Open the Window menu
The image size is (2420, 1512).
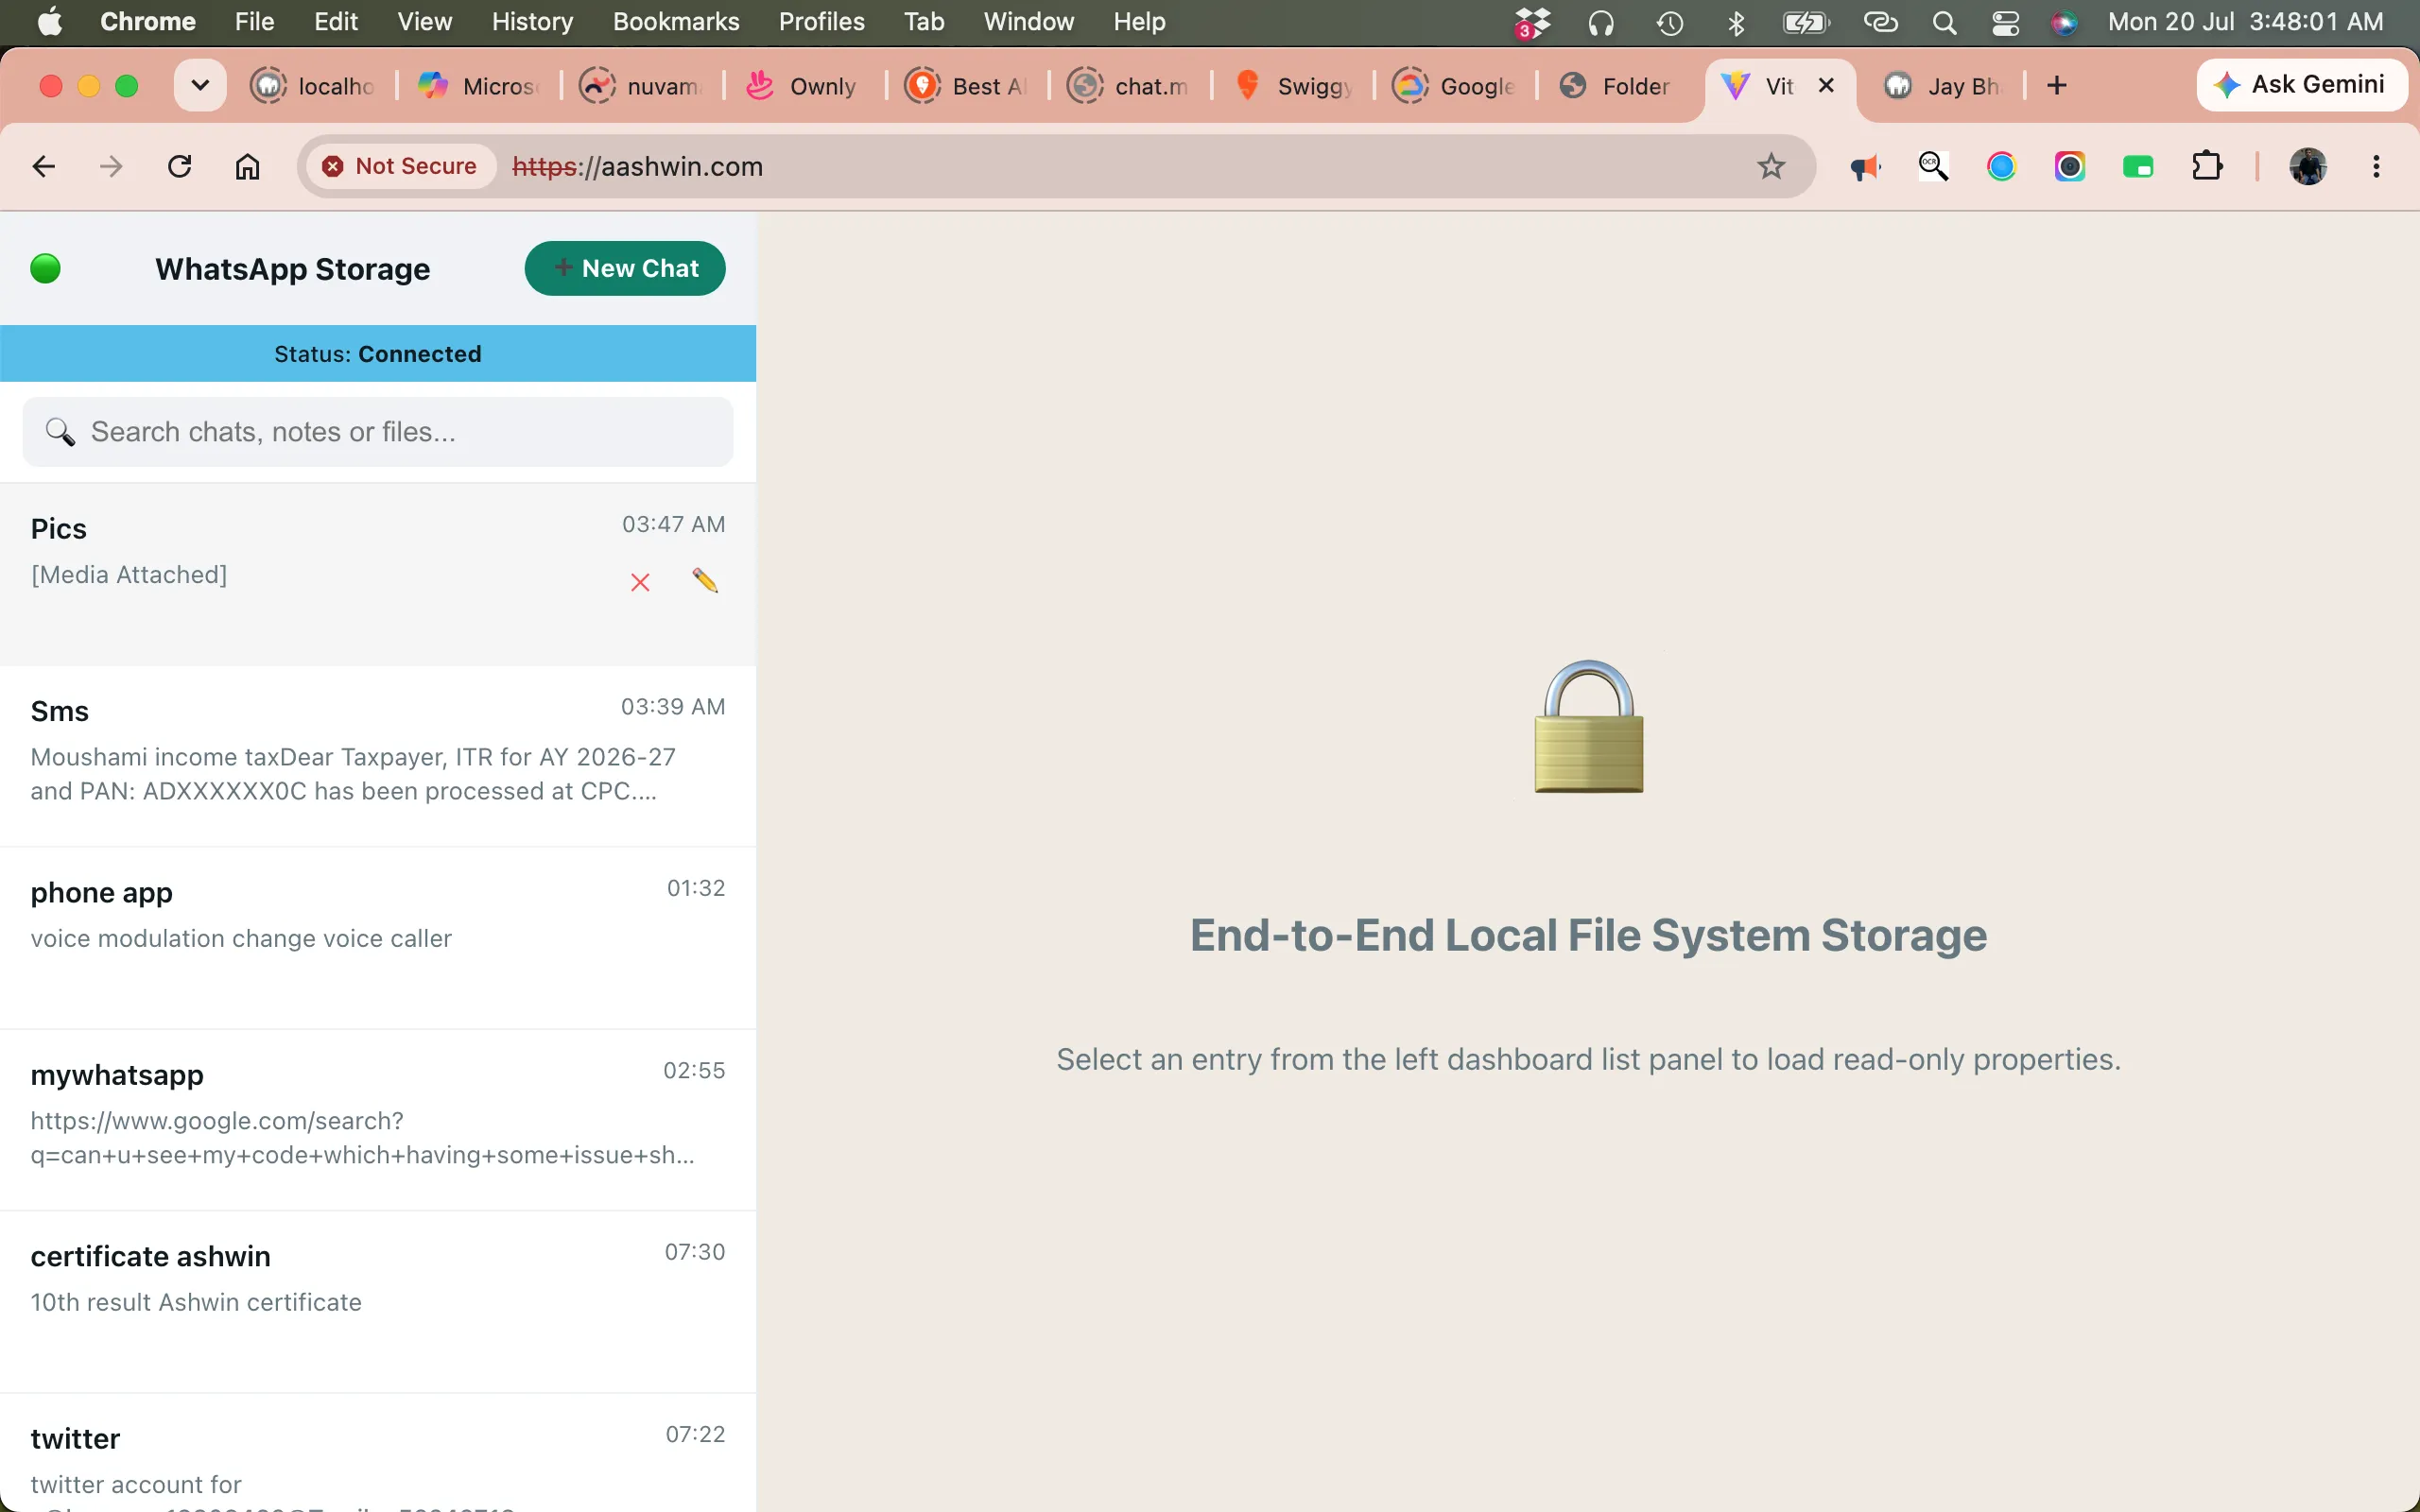[x=1028, y=22]
